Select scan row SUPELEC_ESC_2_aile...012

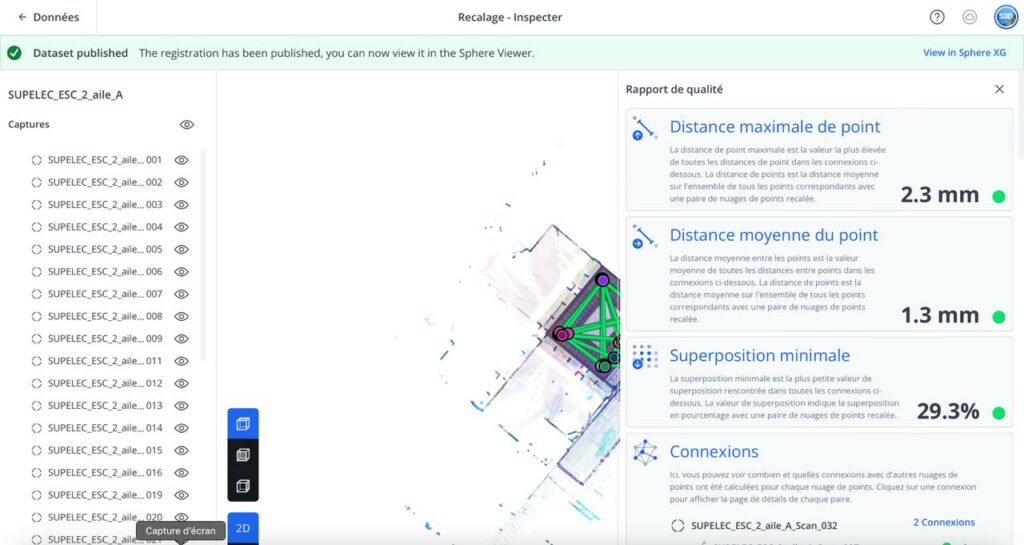coord(104,383)
